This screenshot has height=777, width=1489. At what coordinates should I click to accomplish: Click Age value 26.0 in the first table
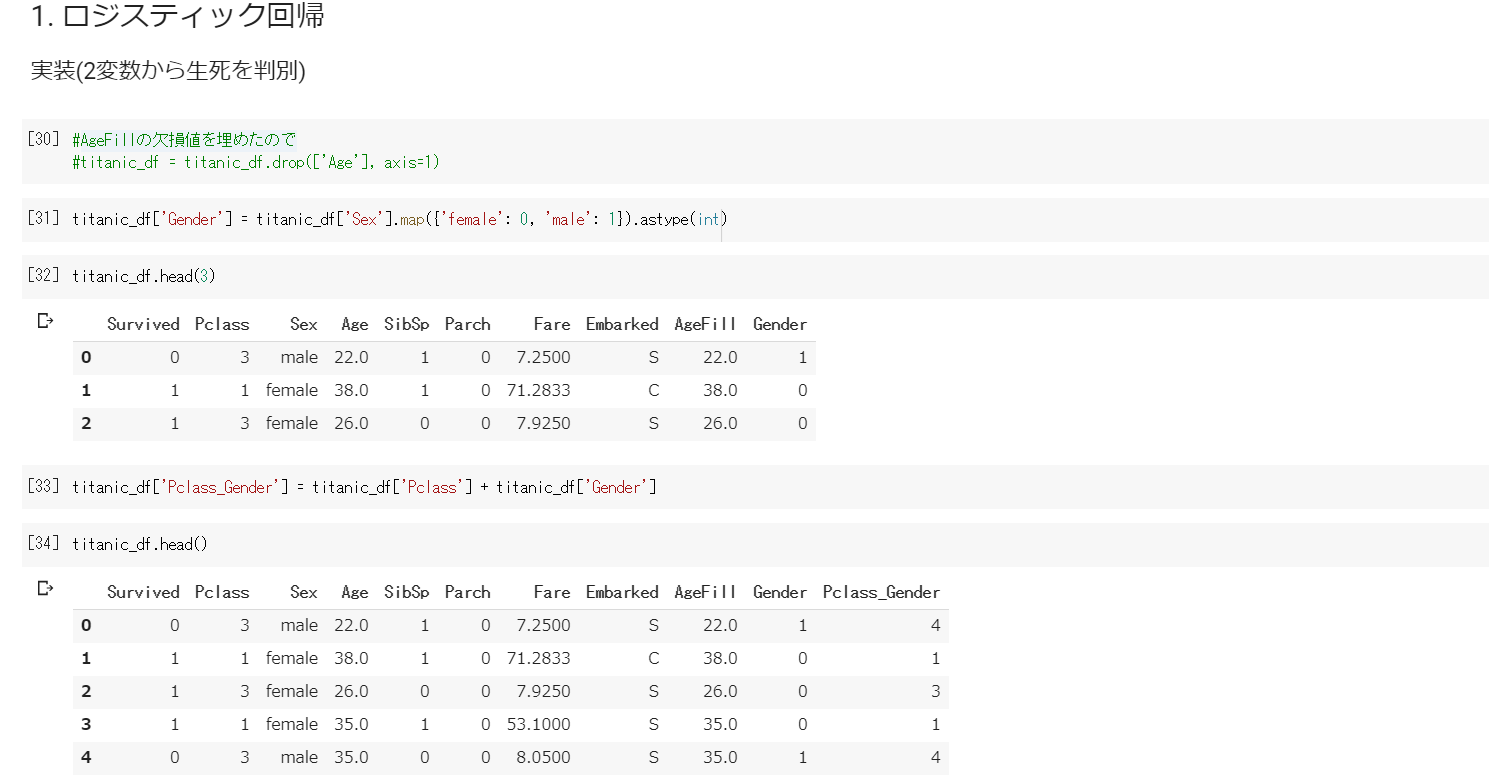(351, 423)
